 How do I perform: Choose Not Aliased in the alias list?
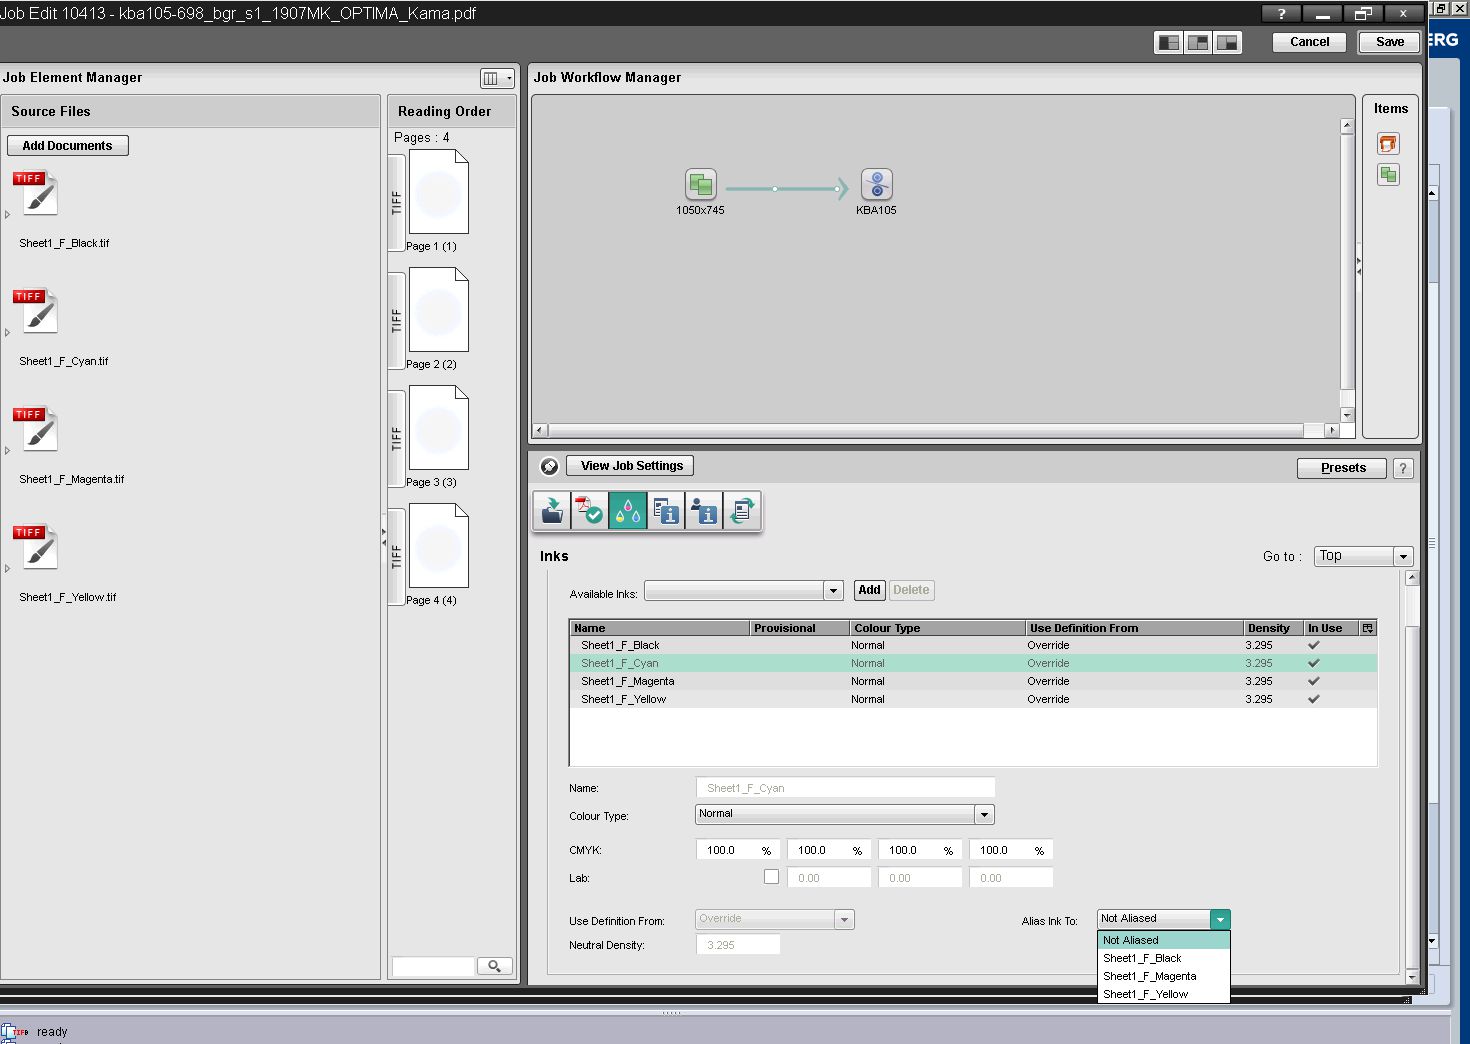tap(1164, 940)
